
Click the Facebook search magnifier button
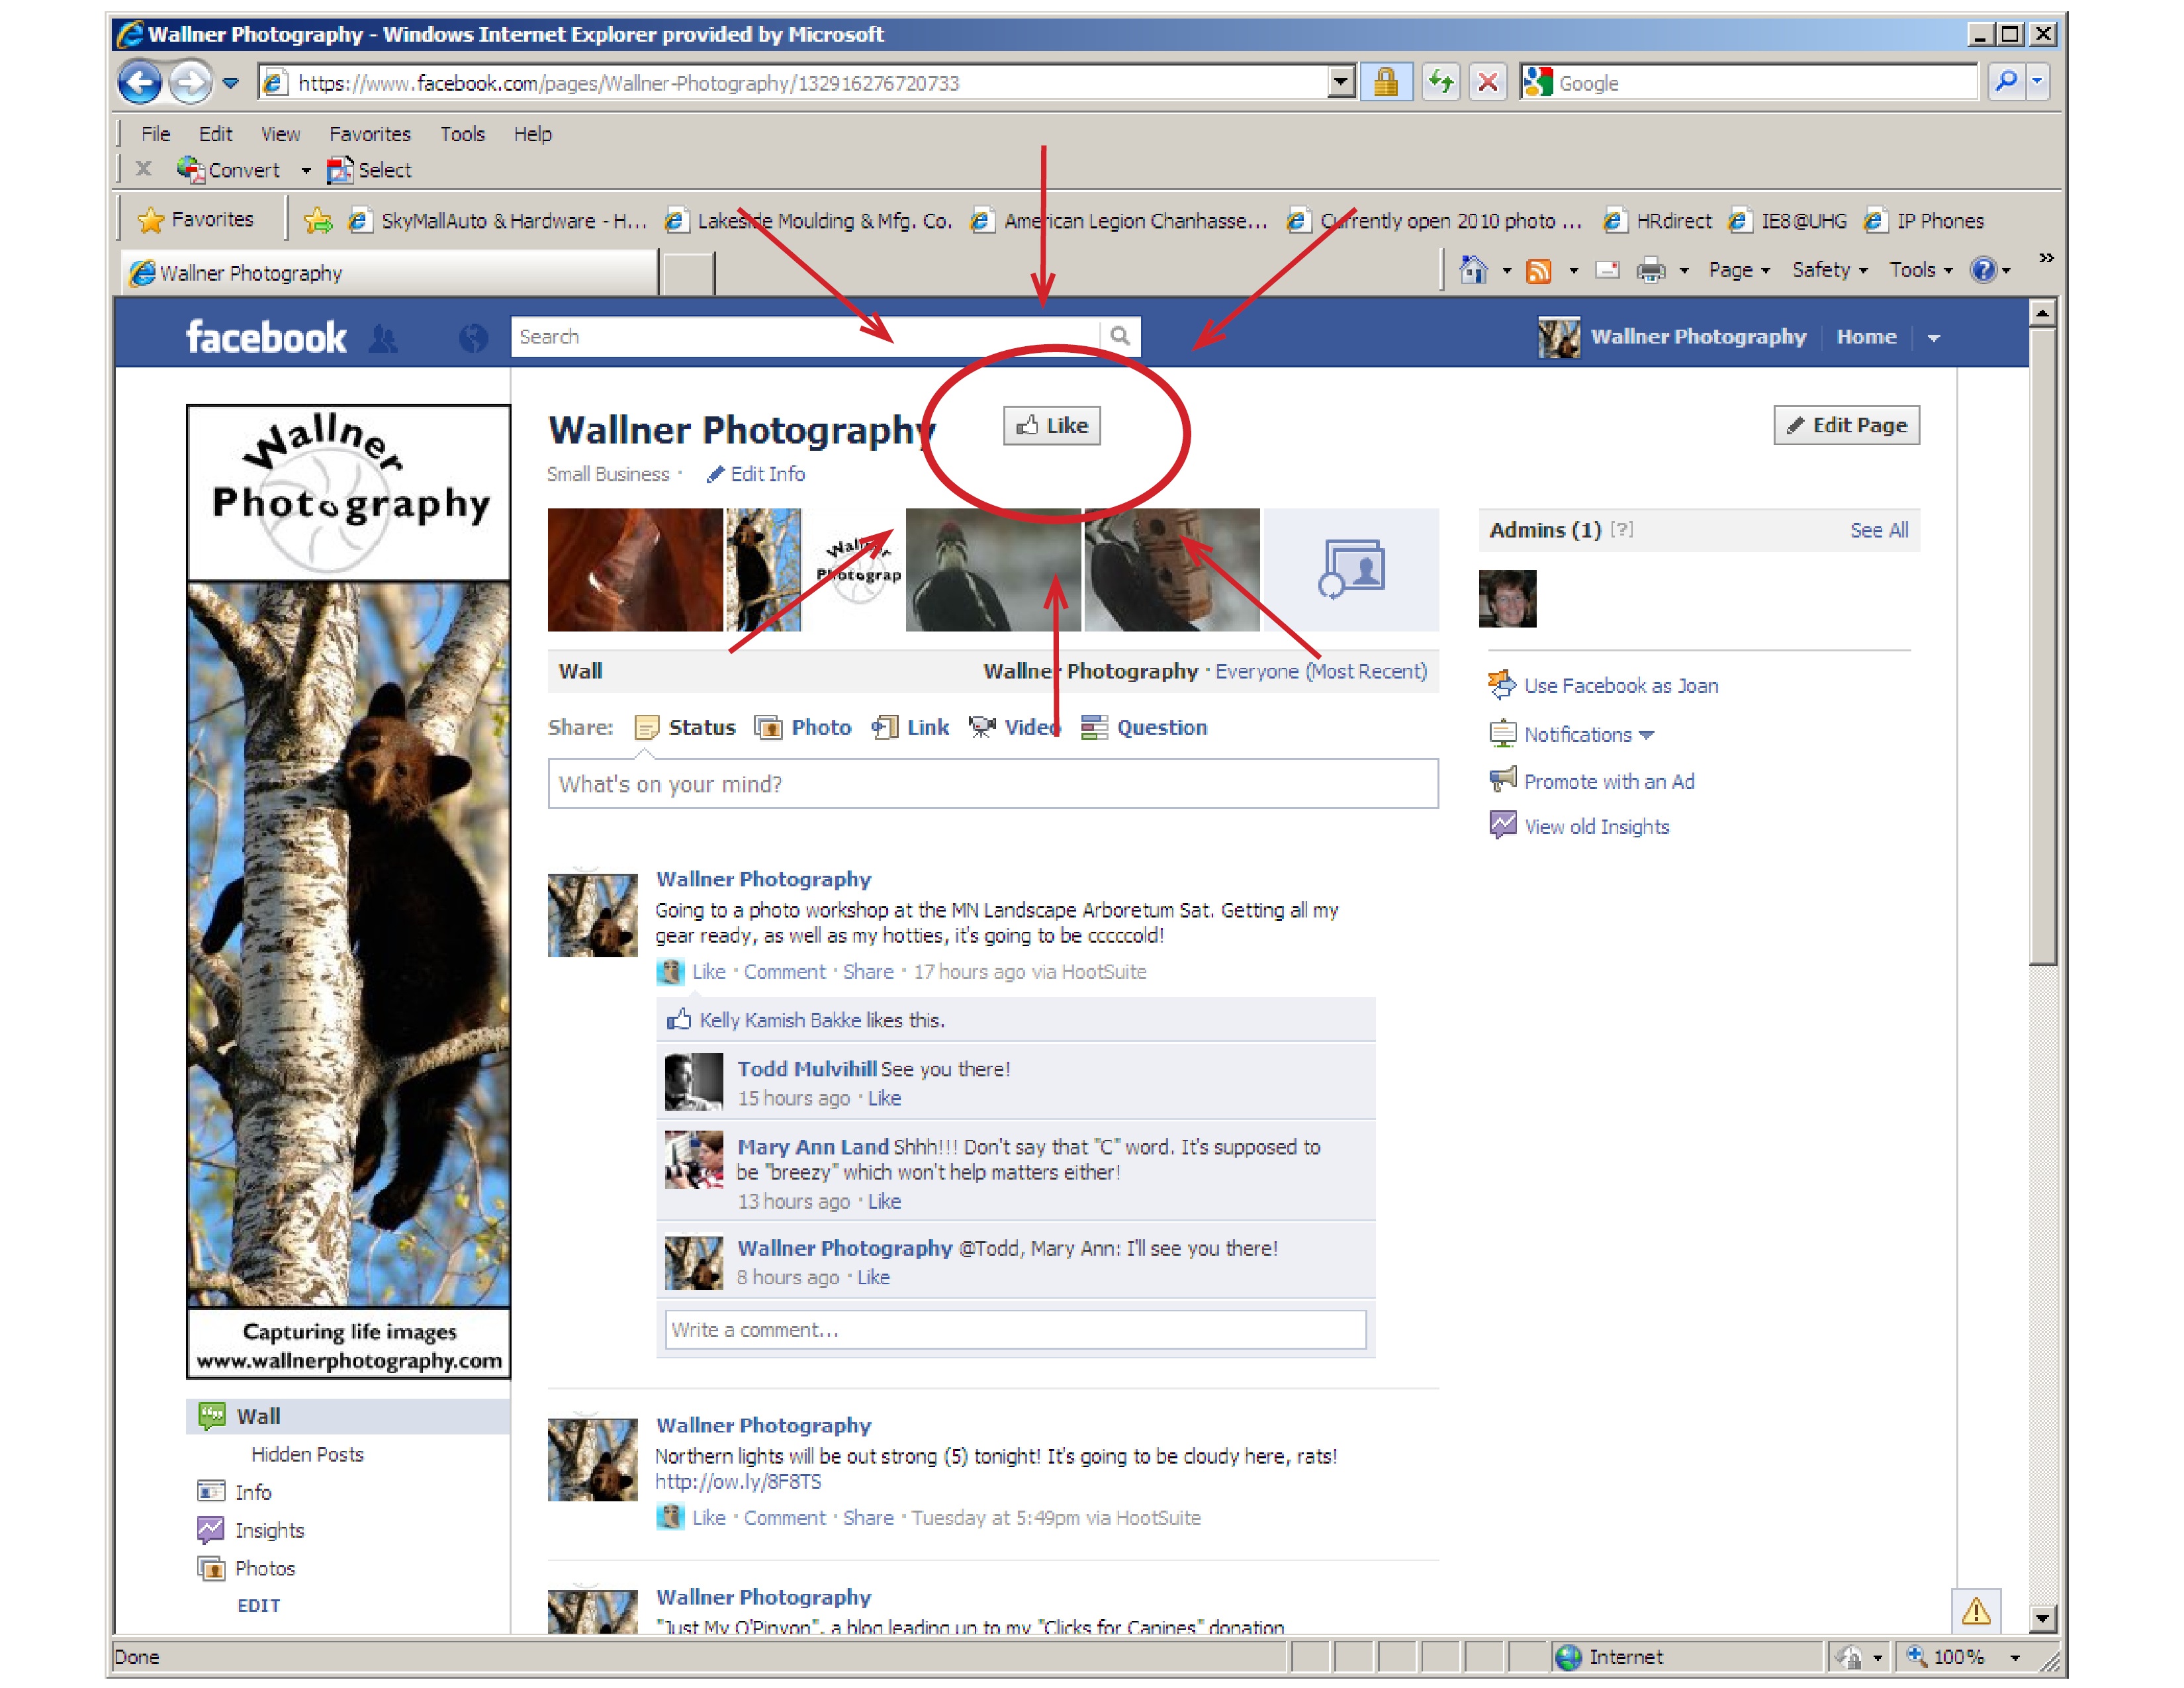point(1120,336)
